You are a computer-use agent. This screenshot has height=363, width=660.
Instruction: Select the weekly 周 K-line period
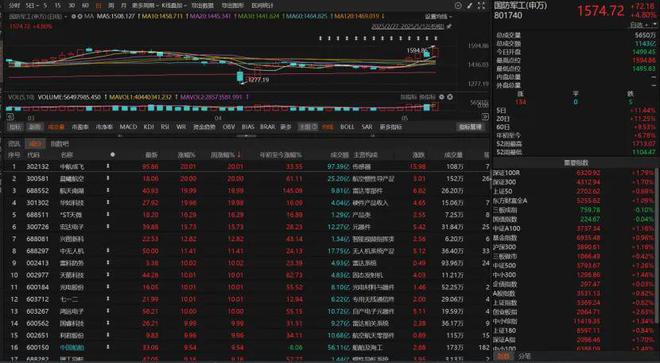pyautogui.click(x=111, y=5)
